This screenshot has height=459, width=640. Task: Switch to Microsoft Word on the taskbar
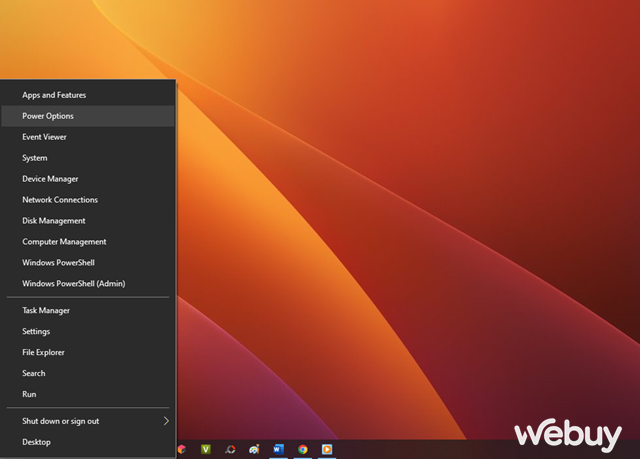pos(278,449)
